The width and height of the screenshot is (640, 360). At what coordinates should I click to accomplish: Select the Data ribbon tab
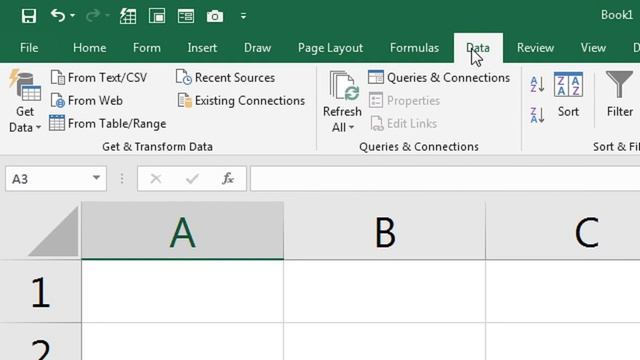[x=478, y=48]
